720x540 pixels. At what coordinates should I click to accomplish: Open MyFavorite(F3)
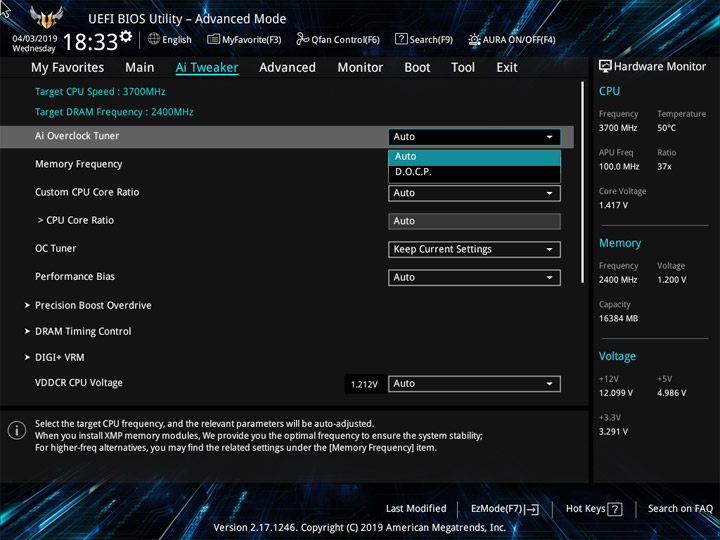click(244, 39)
